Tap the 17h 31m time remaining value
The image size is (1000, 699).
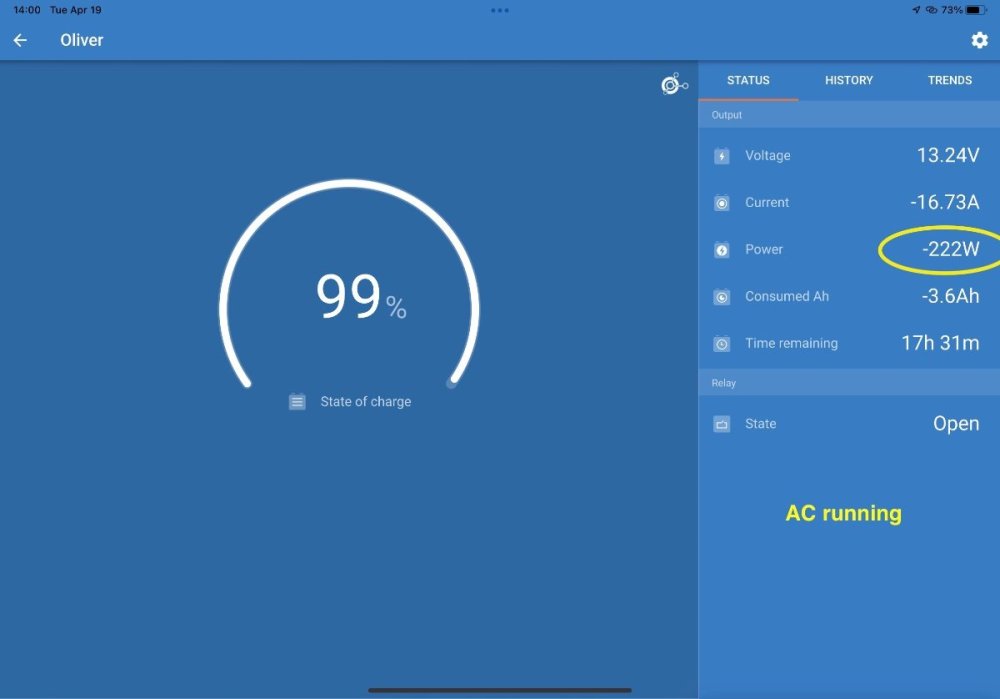940,343
